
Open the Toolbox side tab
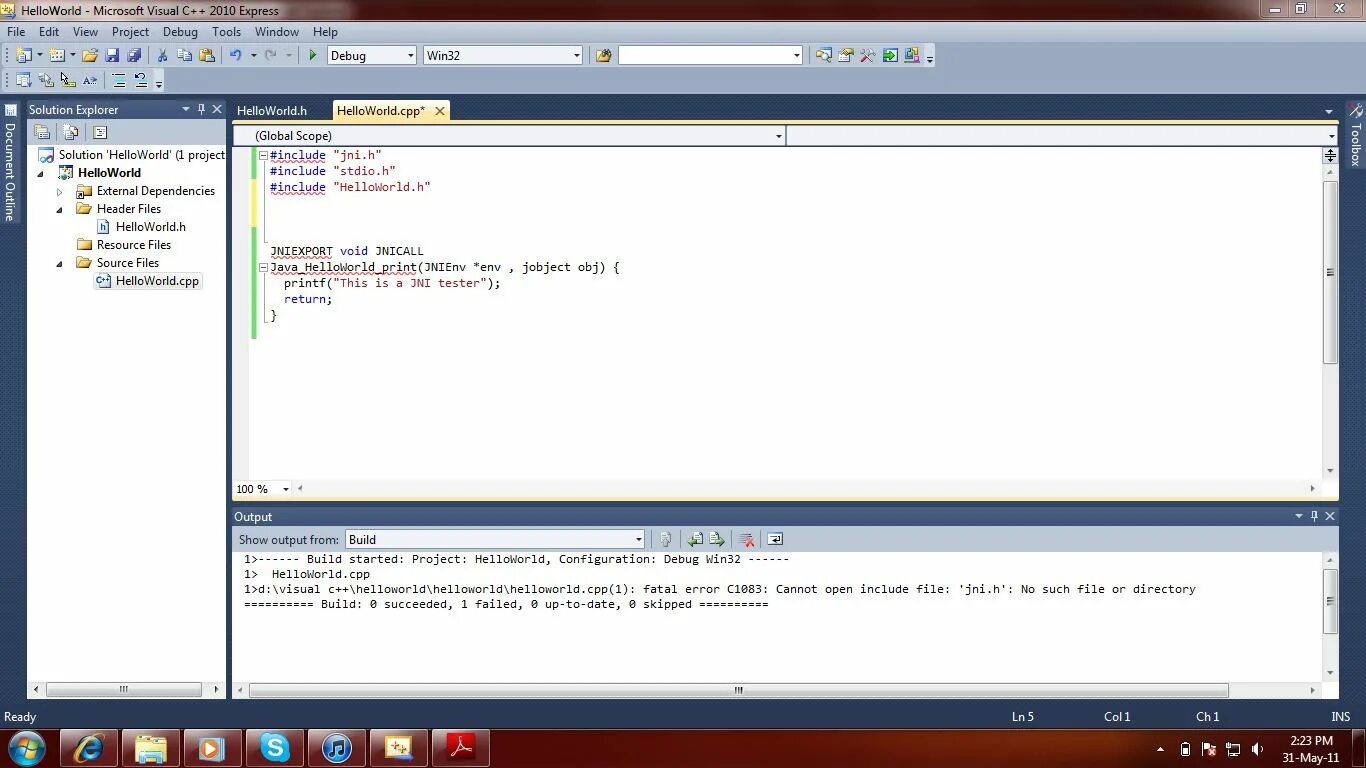pos(1356,134)
